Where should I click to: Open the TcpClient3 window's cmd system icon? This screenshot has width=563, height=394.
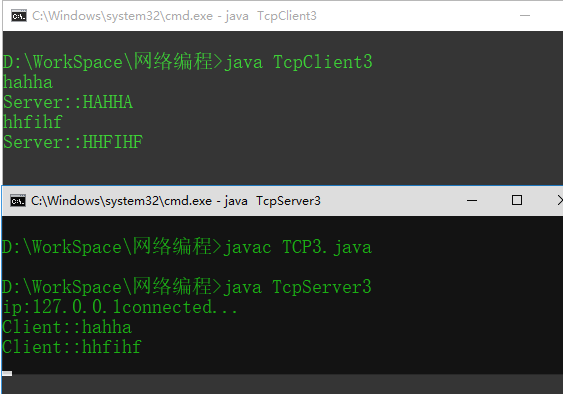[18, 16]
